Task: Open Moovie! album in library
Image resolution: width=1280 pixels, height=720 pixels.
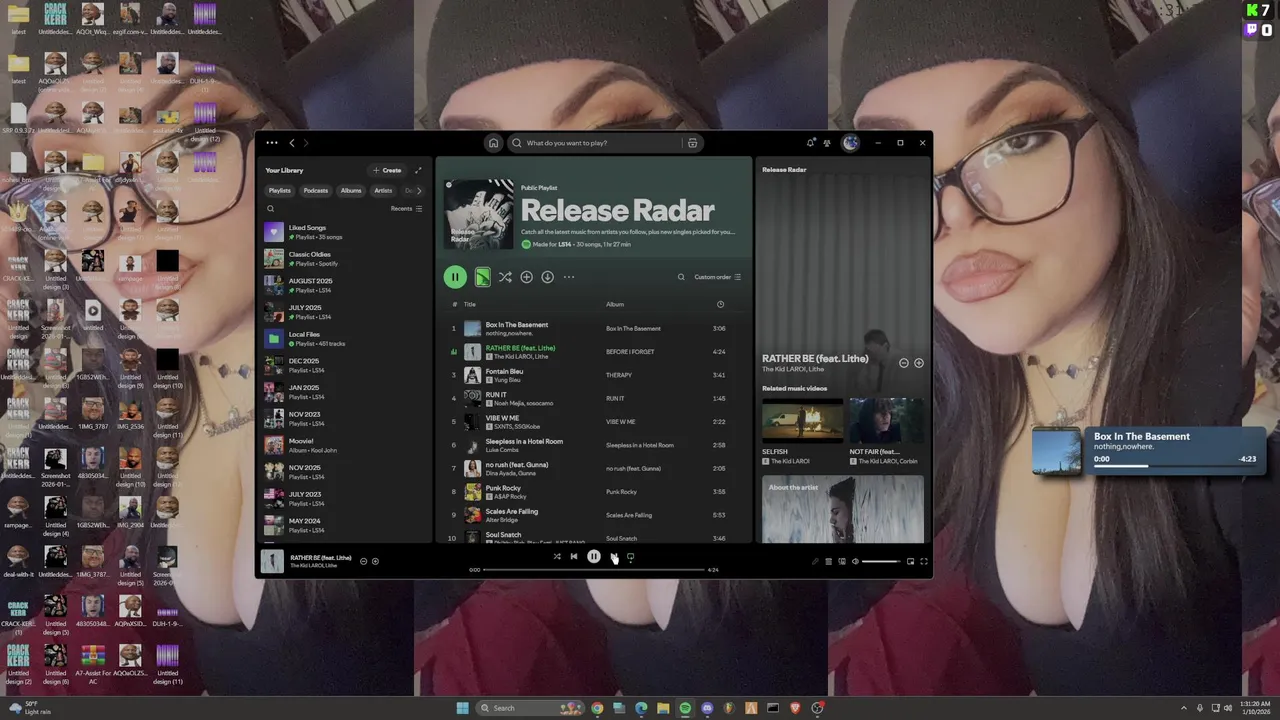Action: 344,445
